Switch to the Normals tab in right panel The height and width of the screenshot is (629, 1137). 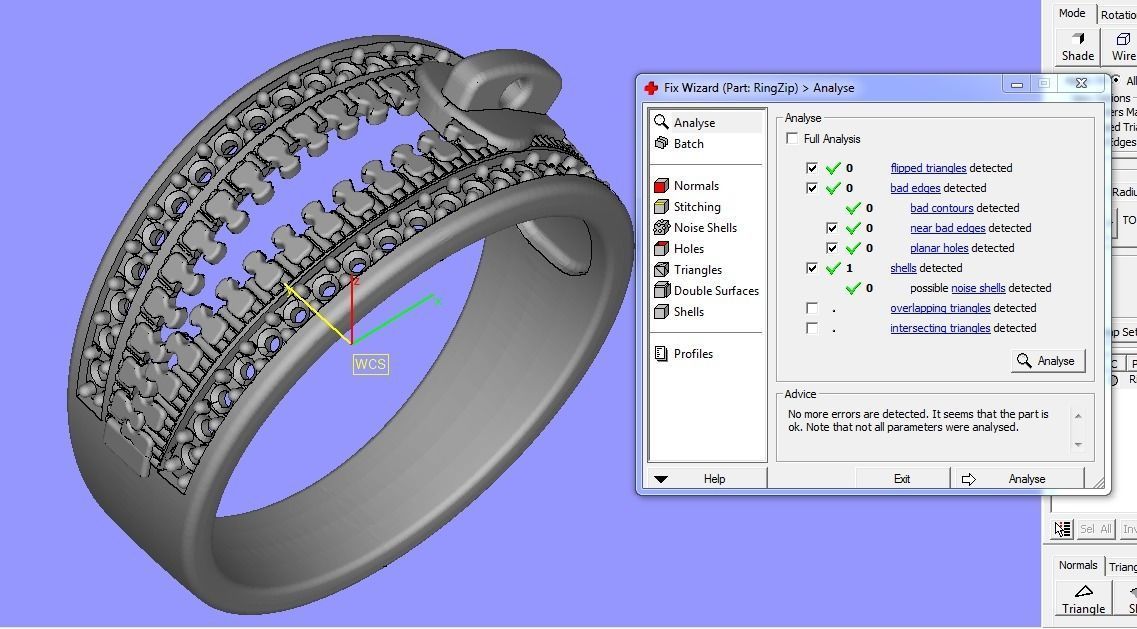1078,565
